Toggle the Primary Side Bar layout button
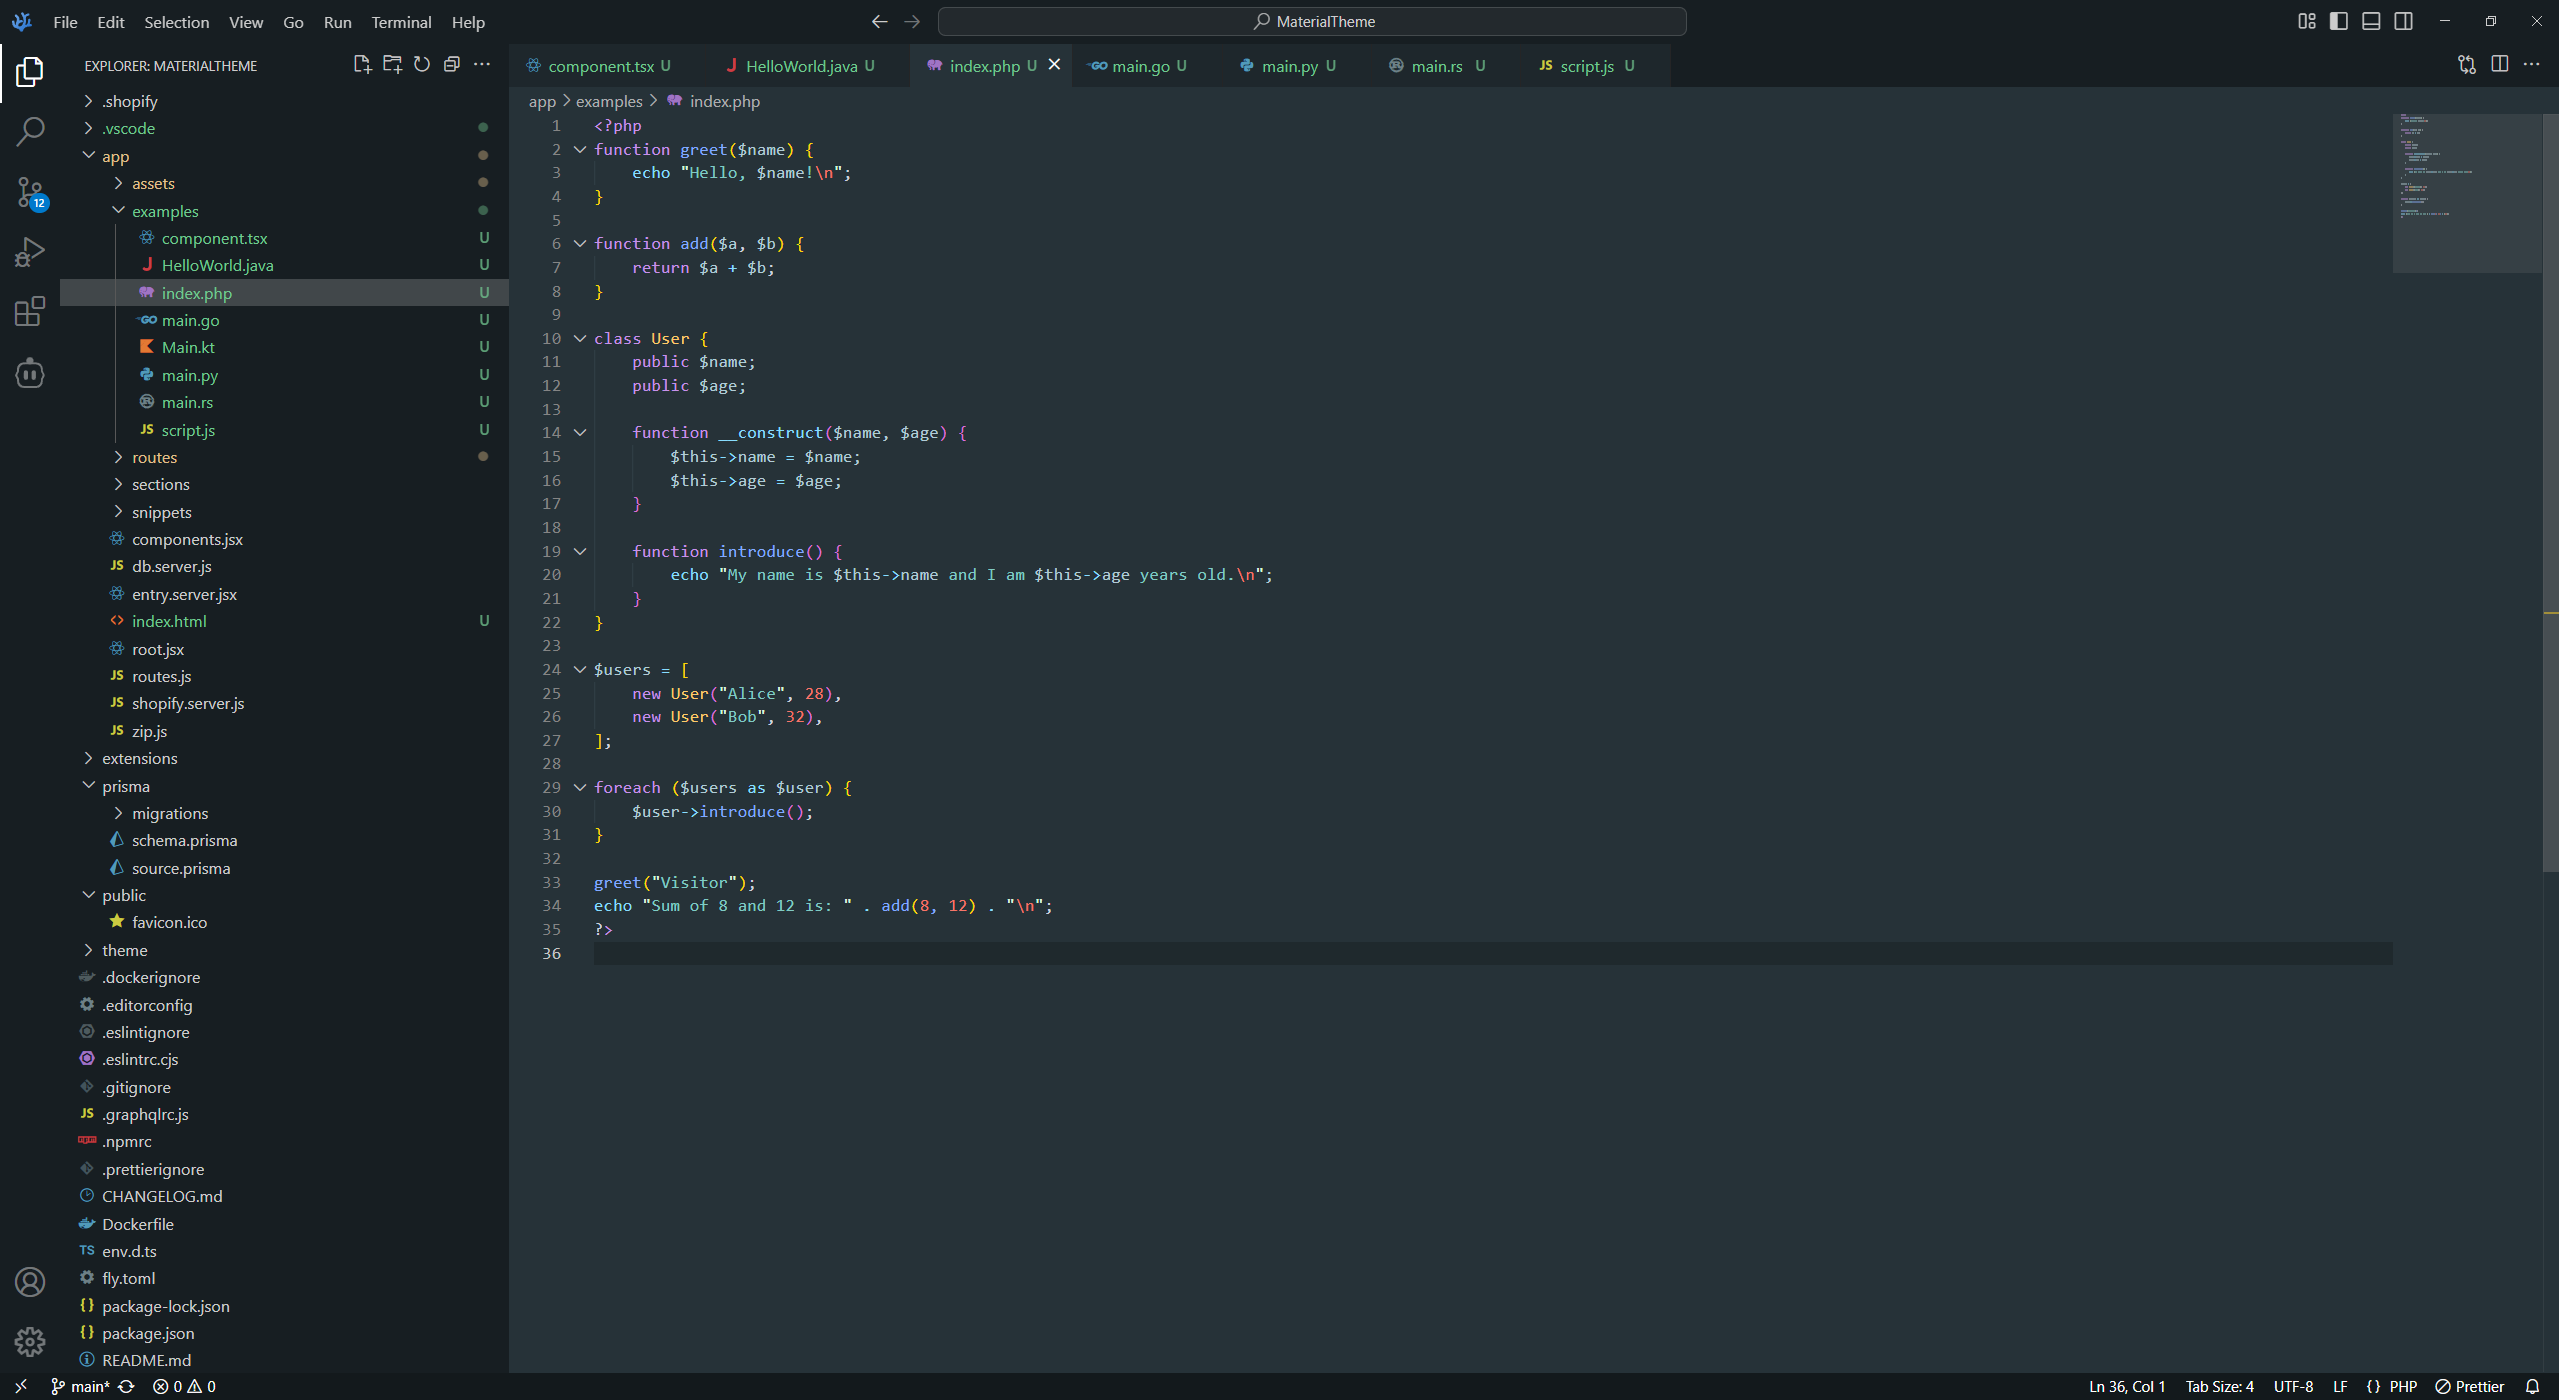2559x1400 pixels. [2338, 21]
